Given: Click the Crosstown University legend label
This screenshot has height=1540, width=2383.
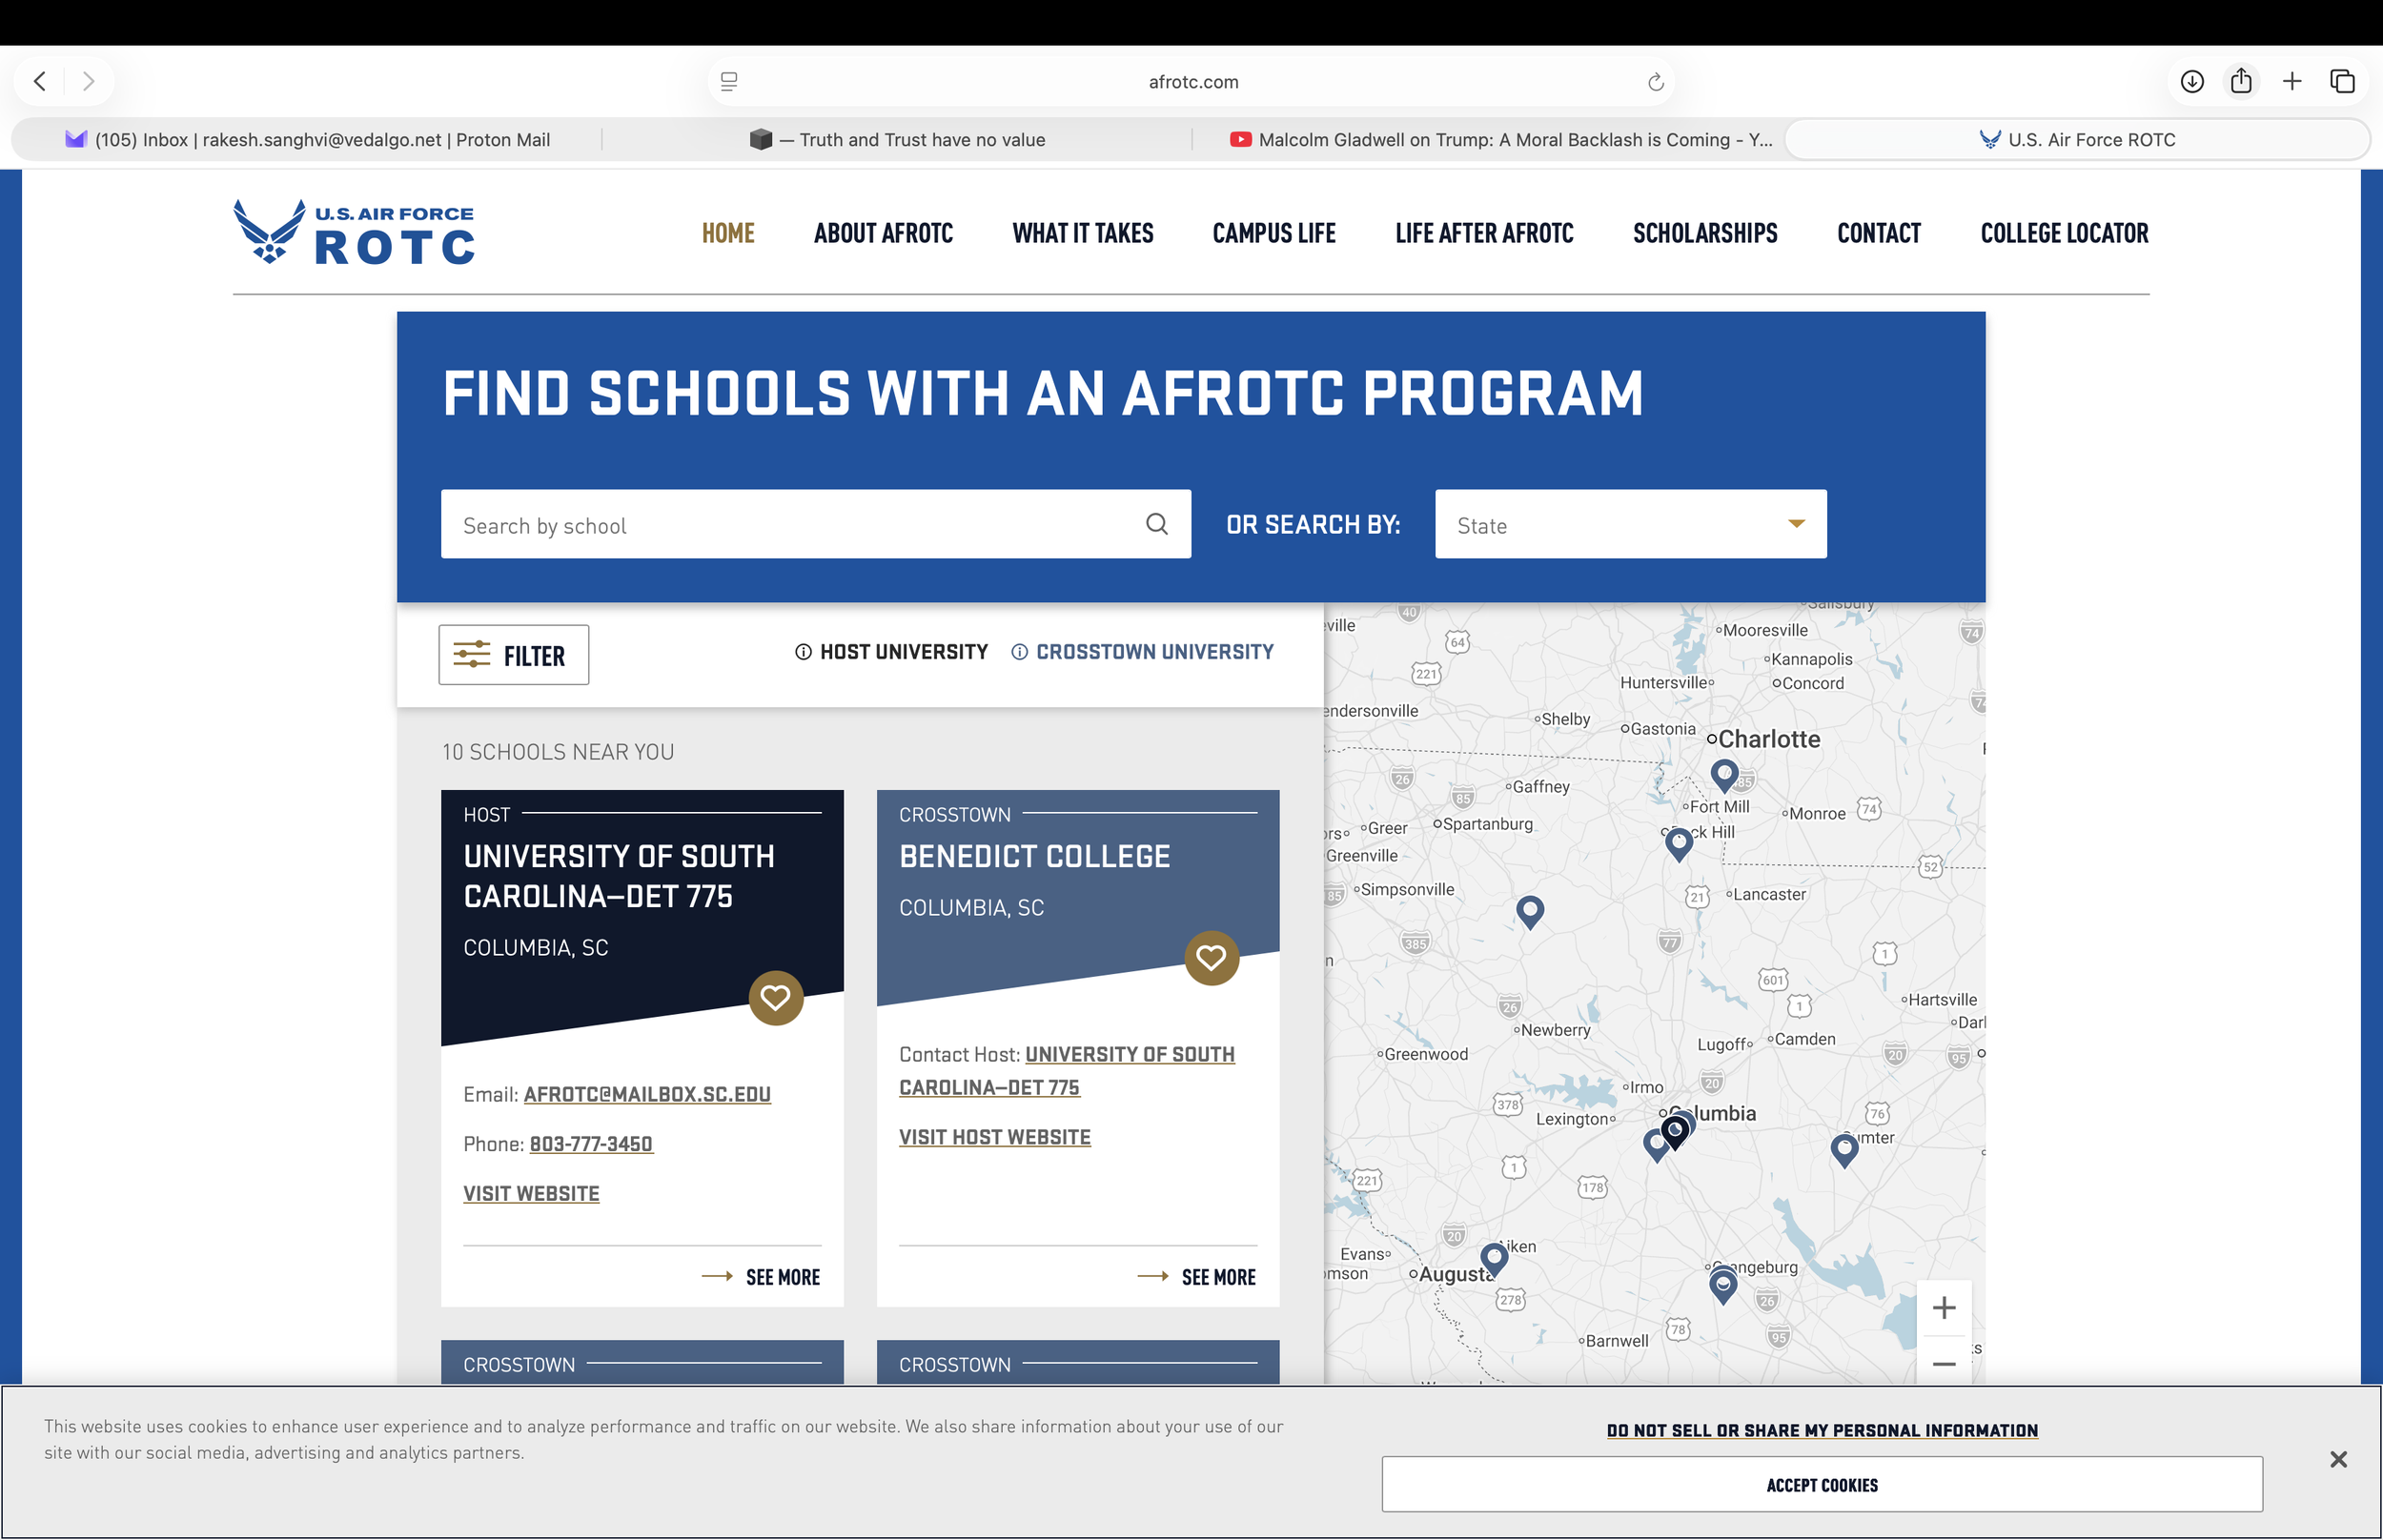Looking at the screenshot, I should 1154,652.
